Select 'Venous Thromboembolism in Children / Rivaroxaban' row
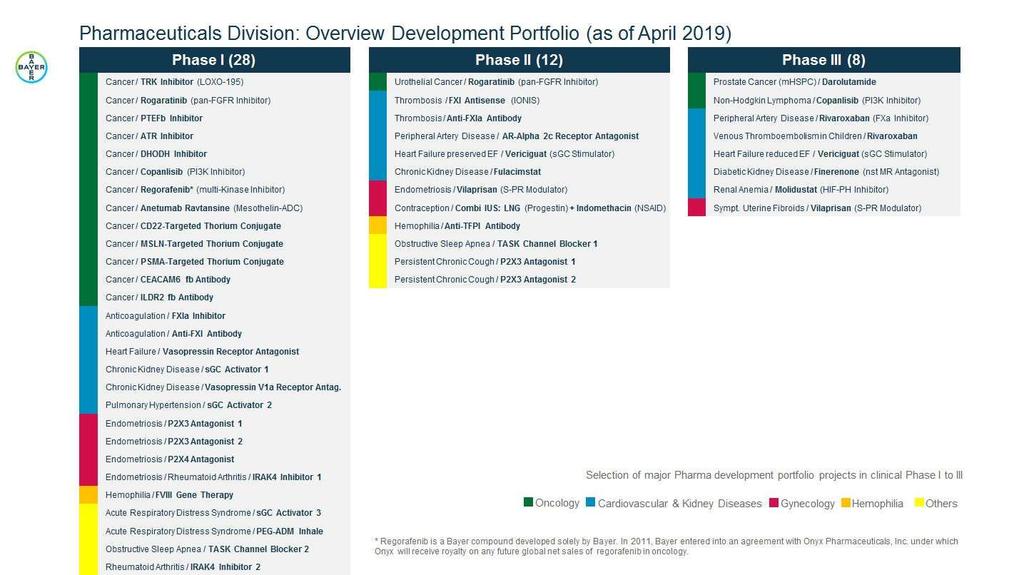Viewport: 1024px width, 575px height. point(824,136)
